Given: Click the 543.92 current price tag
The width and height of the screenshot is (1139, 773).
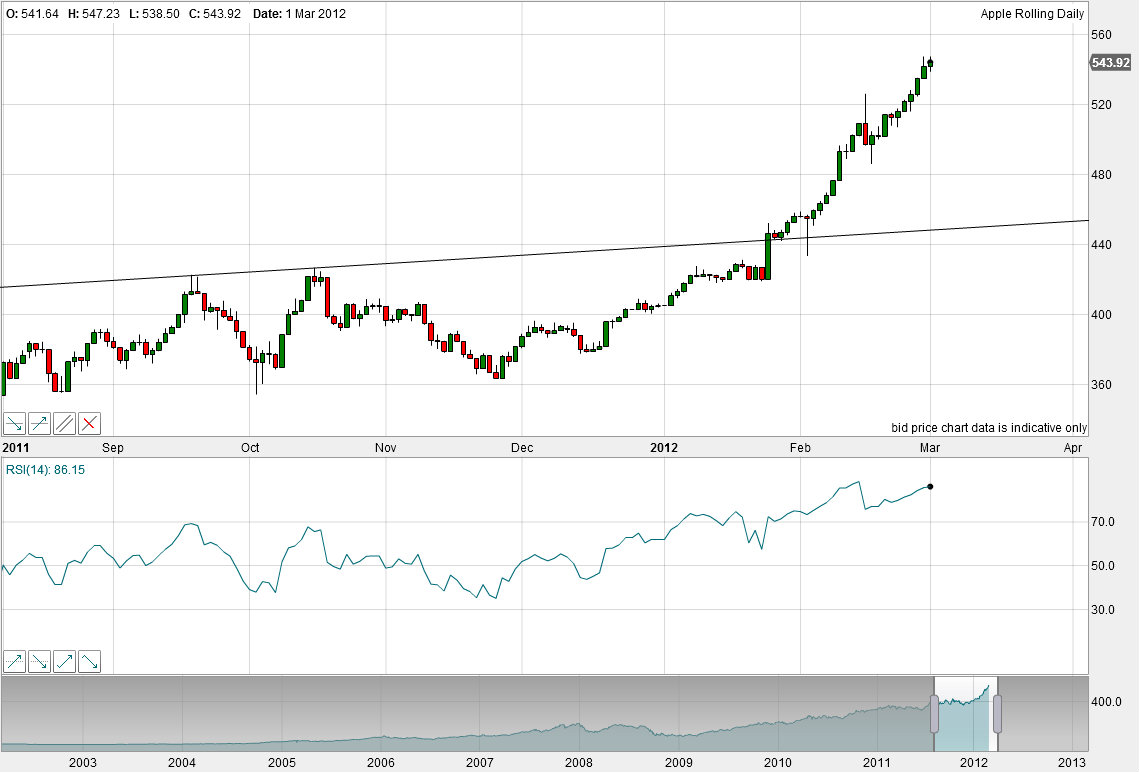Looking at the screenshot, I should pyautogui.click(x=1110, y=62).
